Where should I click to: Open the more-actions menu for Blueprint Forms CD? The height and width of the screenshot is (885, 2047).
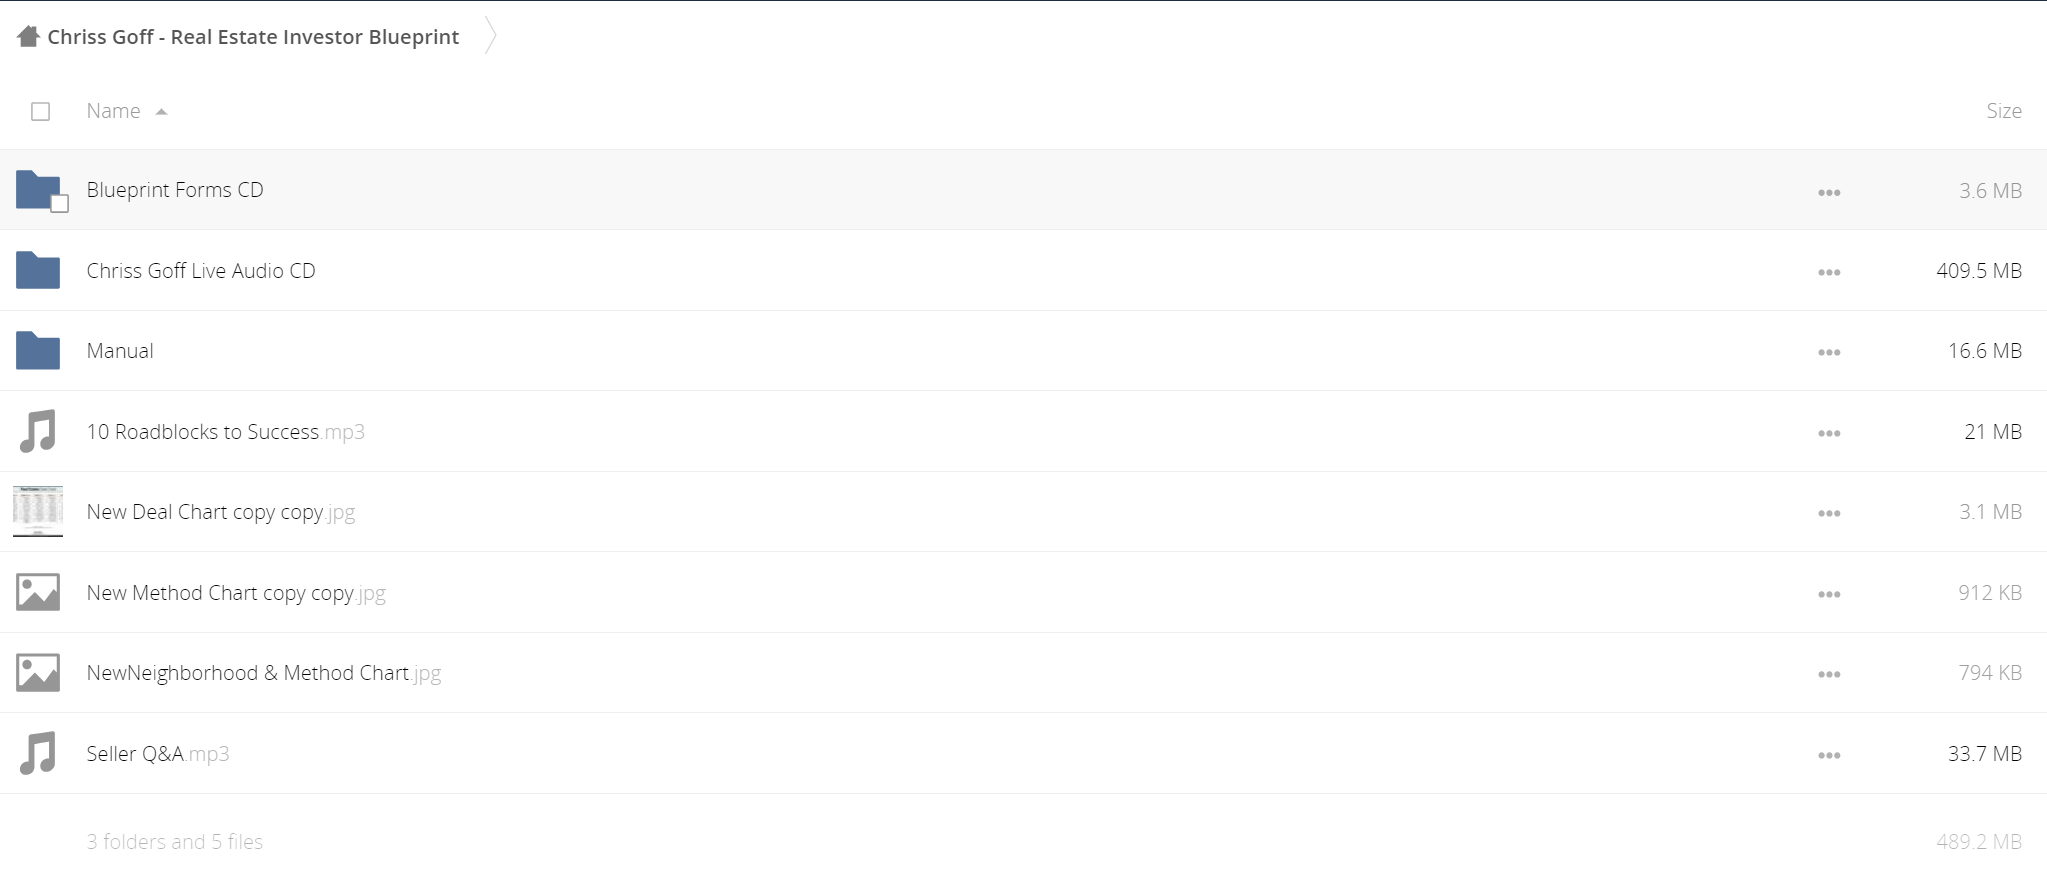click(1829, 192)
